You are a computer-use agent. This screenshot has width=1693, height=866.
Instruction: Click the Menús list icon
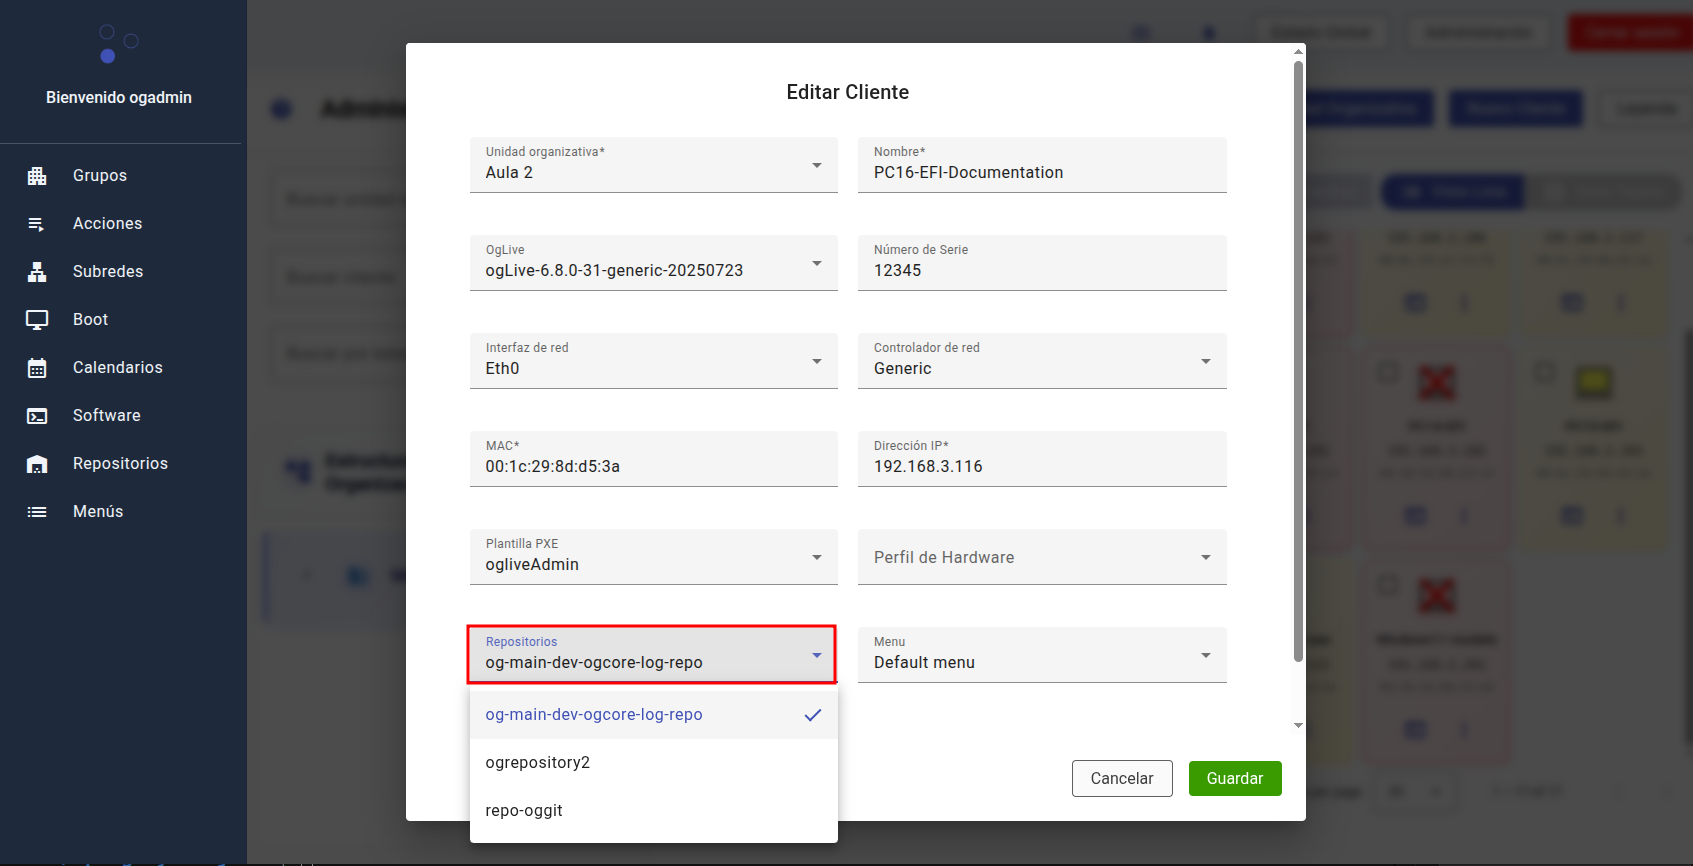[37, 512]
